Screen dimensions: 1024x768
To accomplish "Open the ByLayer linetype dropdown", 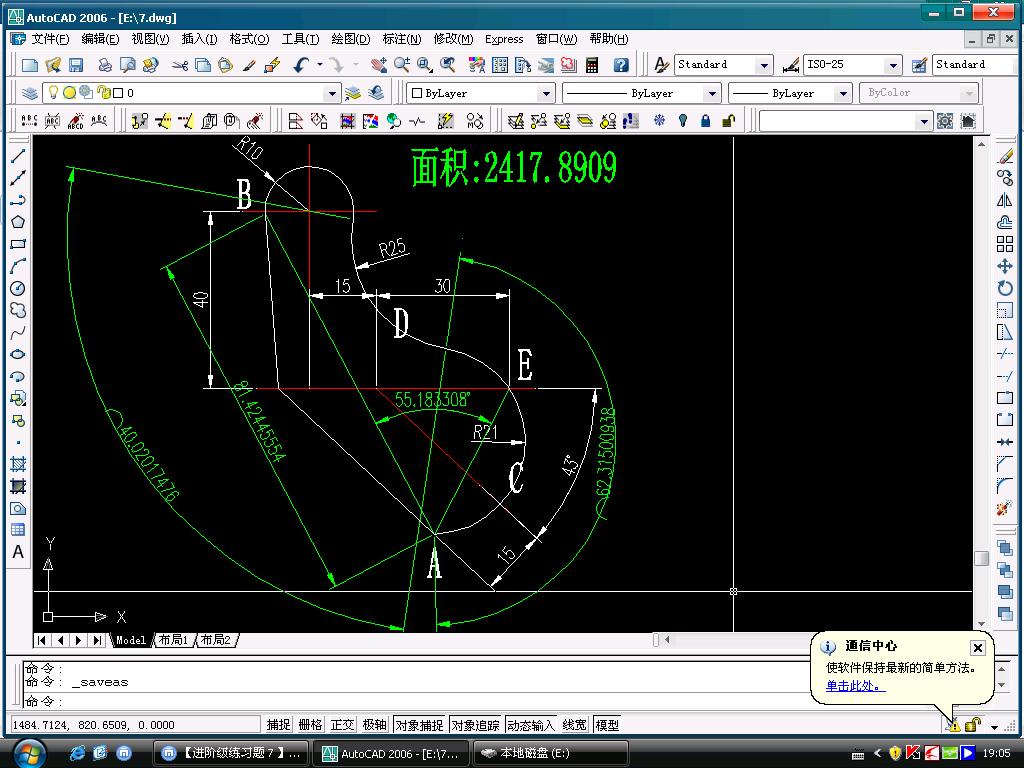I will coord(712,93).
